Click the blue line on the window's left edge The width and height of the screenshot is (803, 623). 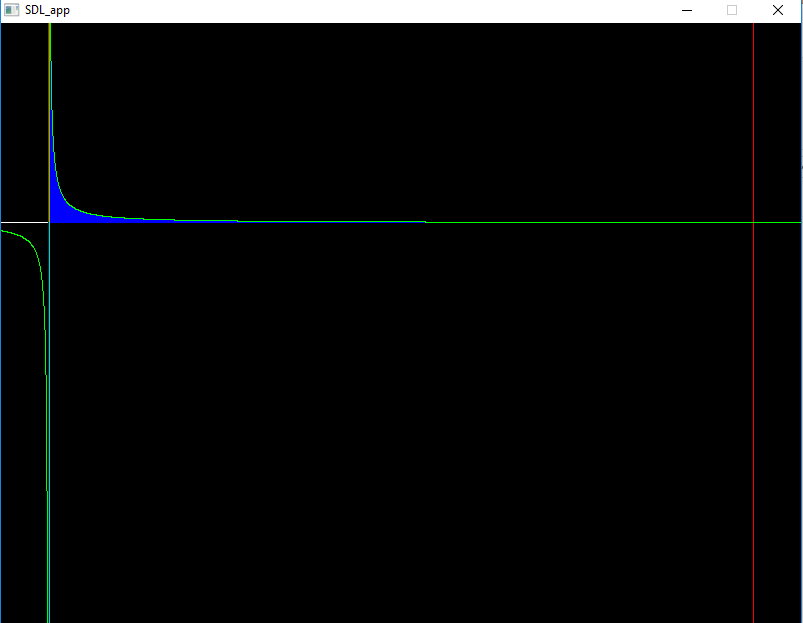pyautogui.click(x=1, y=400)
